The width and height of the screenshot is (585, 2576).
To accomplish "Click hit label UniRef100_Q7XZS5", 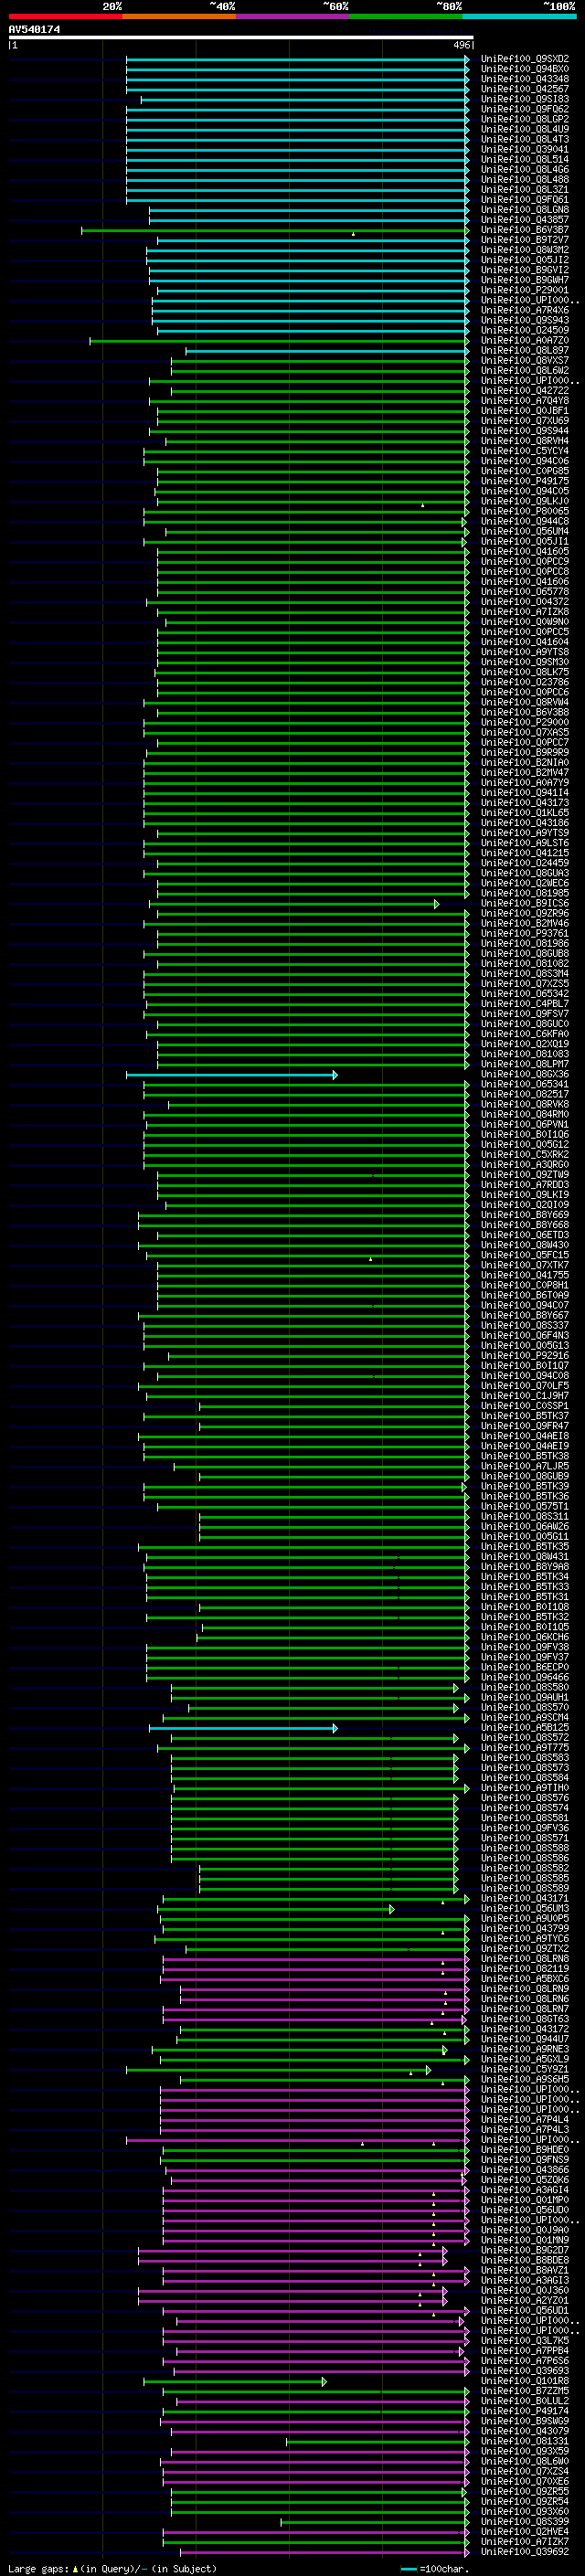I will [525, 984].
